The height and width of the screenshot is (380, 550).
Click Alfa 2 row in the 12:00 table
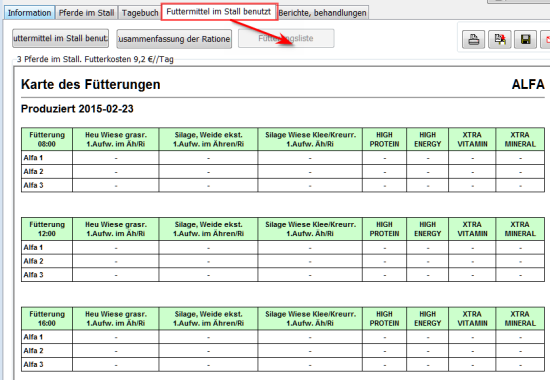coord(283,261)
